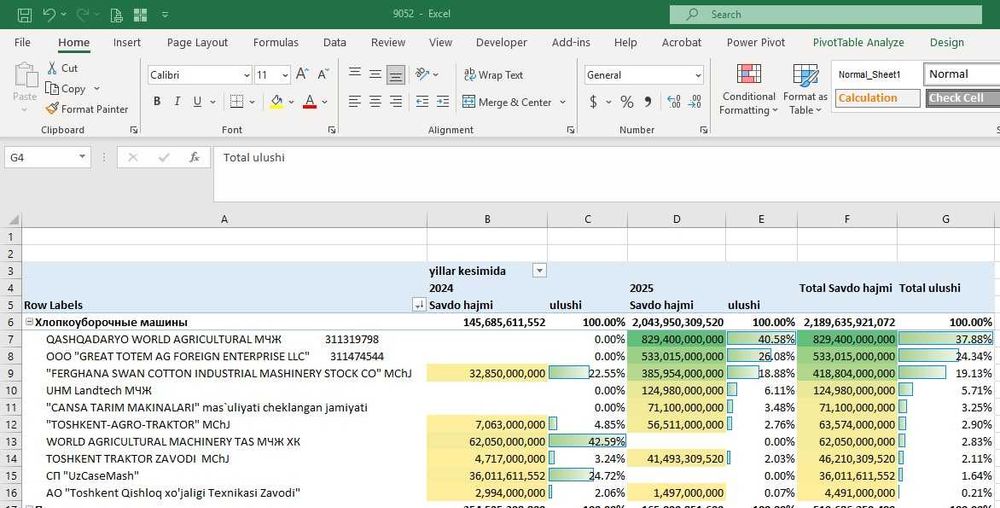Increase font size with larger A
Image resolution: width=1000 pixels, height=508 pixels.
coord(302,75)
